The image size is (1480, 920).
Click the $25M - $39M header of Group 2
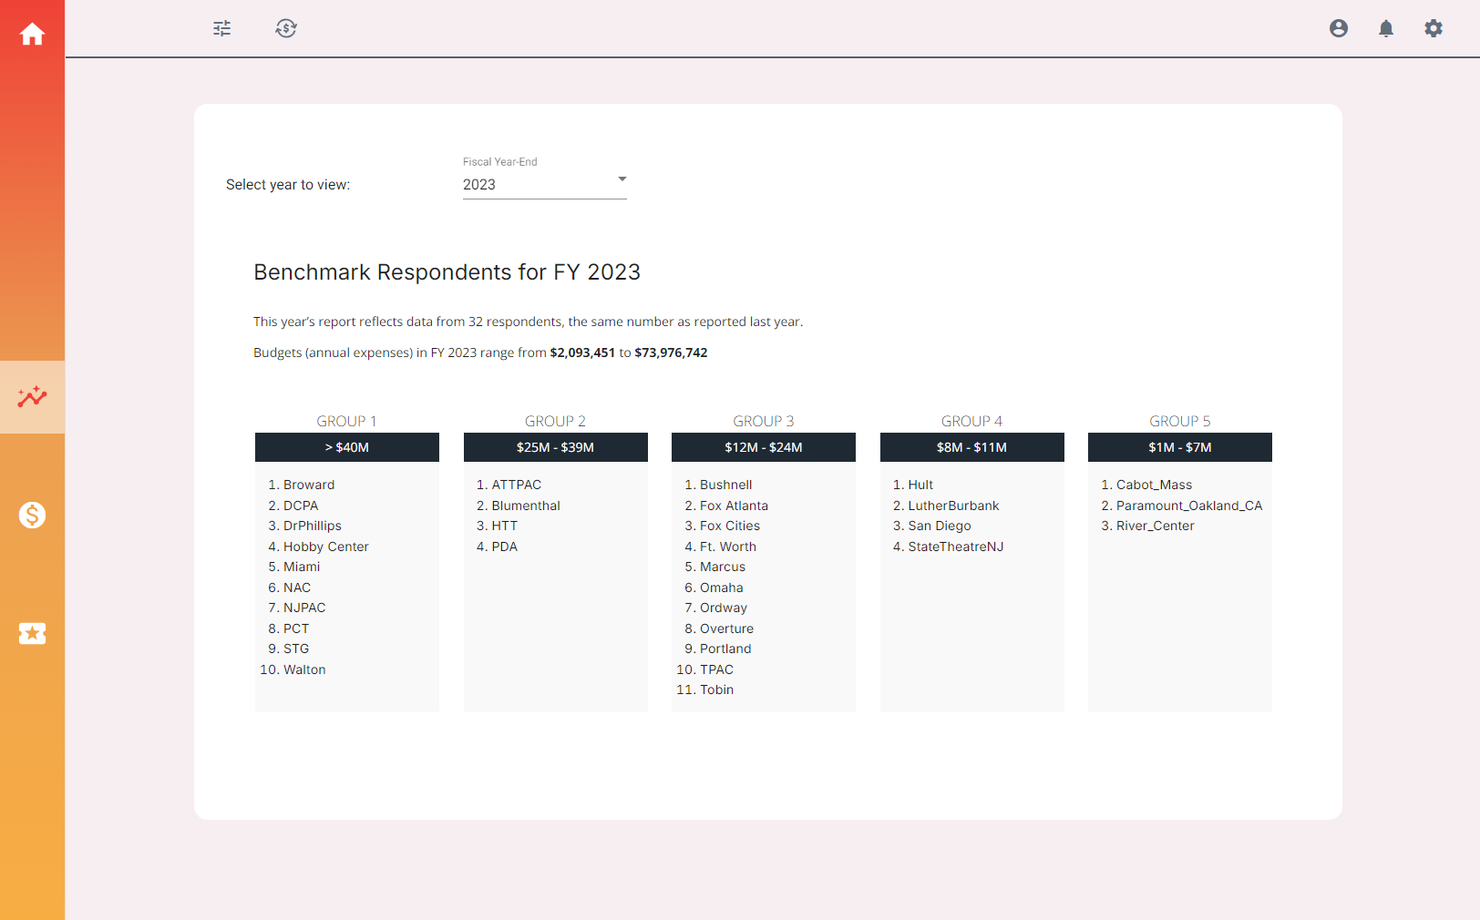click(x=555, y=447)
